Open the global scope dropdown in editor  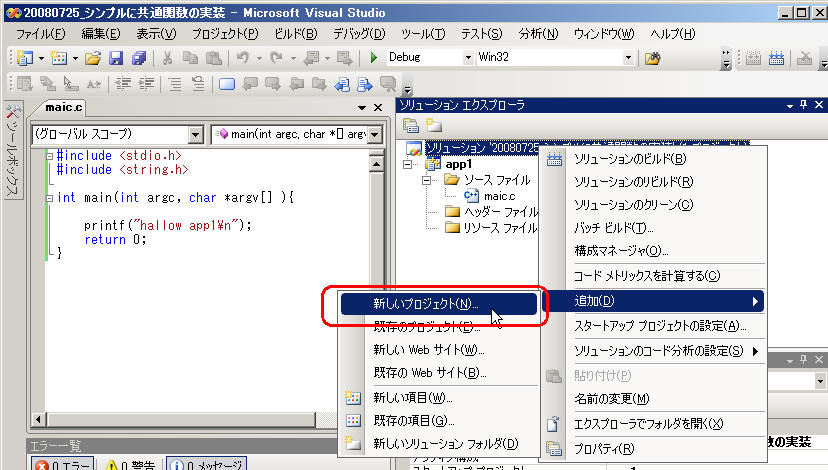point(195,134)
